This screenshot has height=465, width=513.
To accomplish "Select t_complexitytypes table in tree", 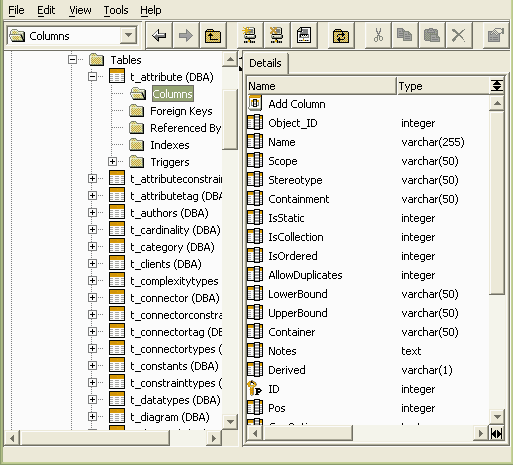I will [174, 281].
